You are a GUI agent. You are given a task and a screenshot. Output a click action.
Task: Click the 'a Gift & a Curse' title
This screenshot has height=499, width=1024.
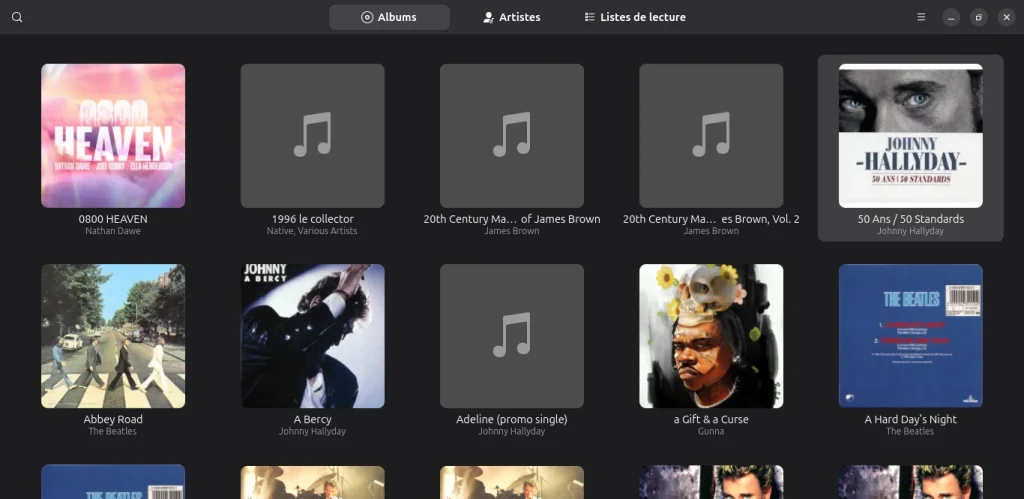[x=711, y=419]
